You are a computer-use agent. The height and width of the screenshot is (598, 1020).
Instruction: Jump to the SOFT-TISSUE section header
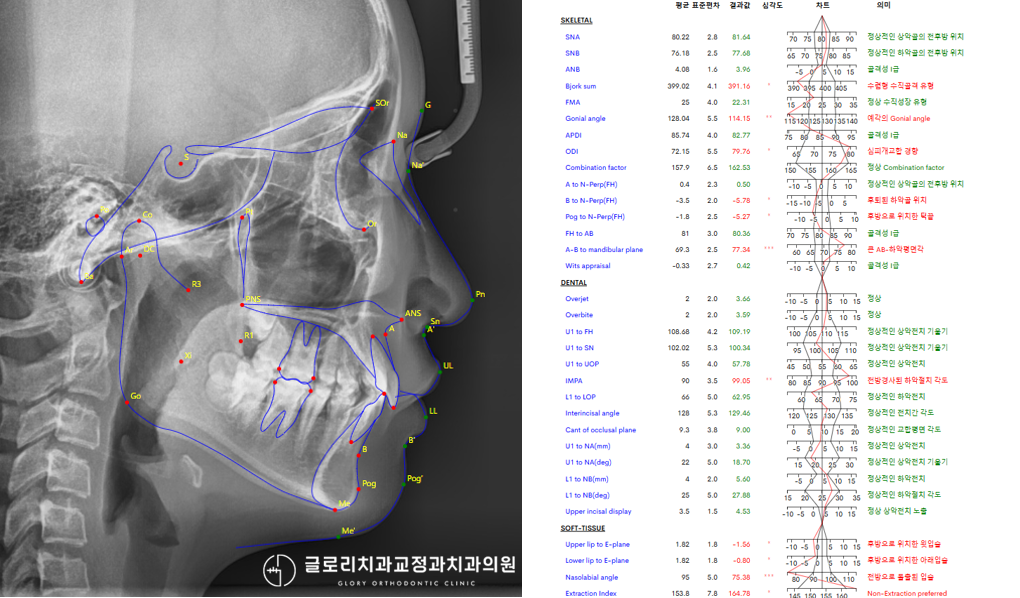point(583,528)
